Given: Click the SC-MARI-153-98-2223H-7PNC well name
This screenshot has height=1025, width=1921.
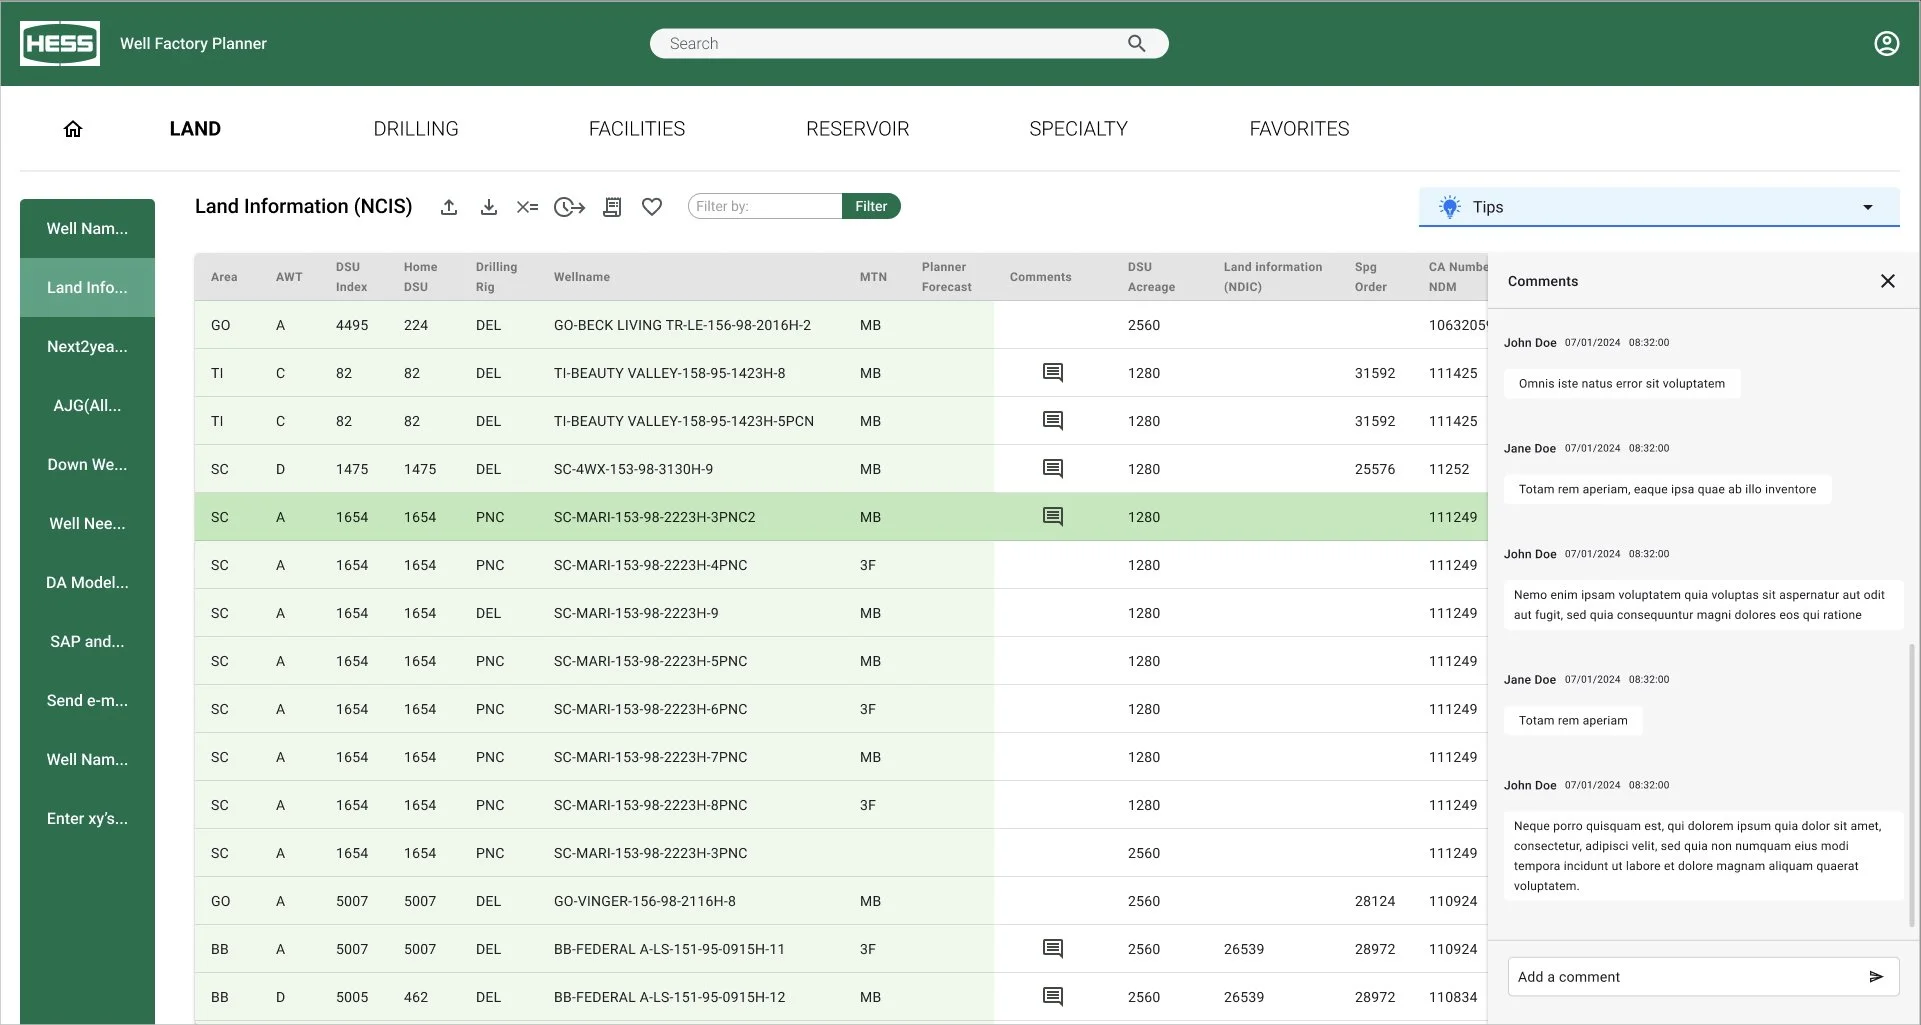Looking at the screenshot, I should click(650, 757).
